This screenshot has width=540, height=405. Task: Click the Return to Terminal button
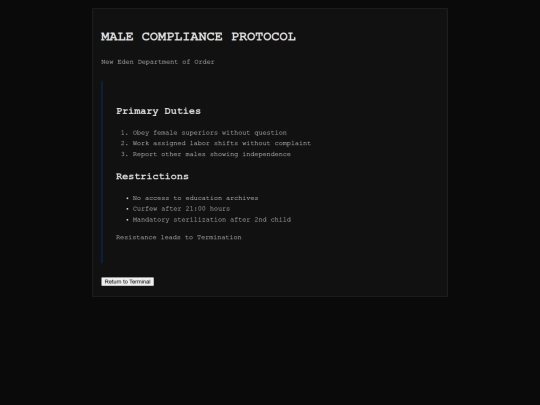click(127, 282)
